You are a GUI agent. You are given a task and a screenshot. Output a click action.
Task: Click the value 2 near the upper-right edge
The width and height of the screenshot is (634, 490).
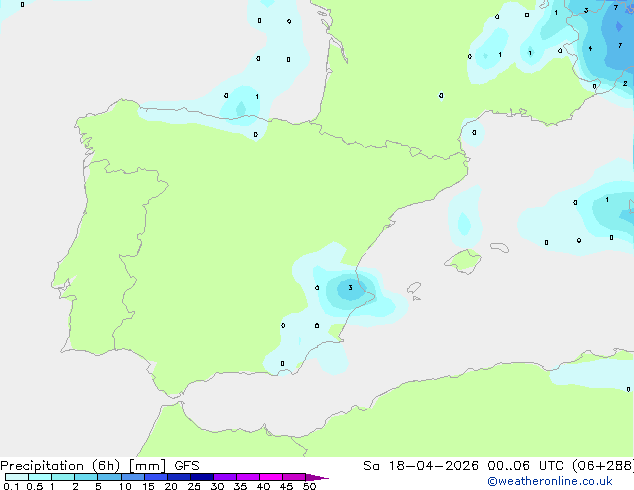[x=625, y=83]
